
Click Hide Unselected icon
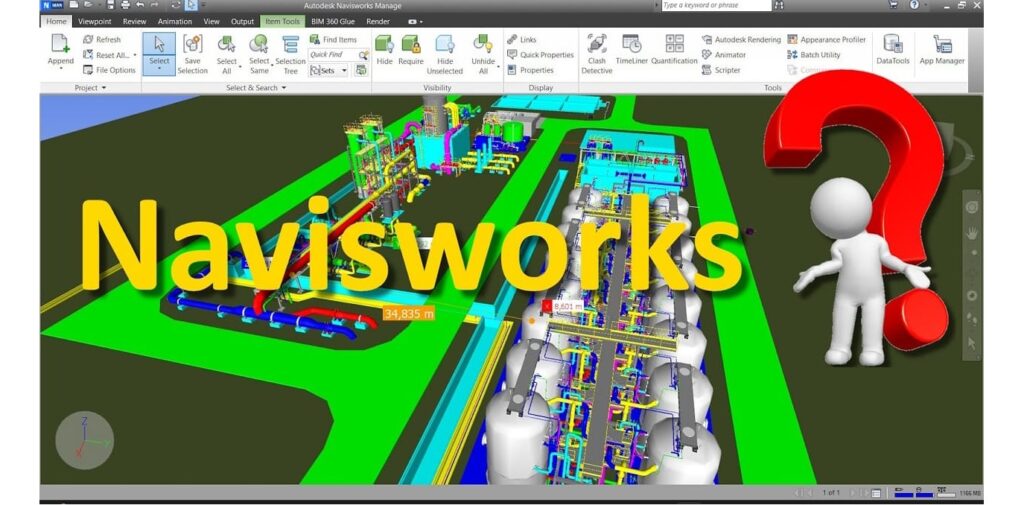tap(445, 44)
